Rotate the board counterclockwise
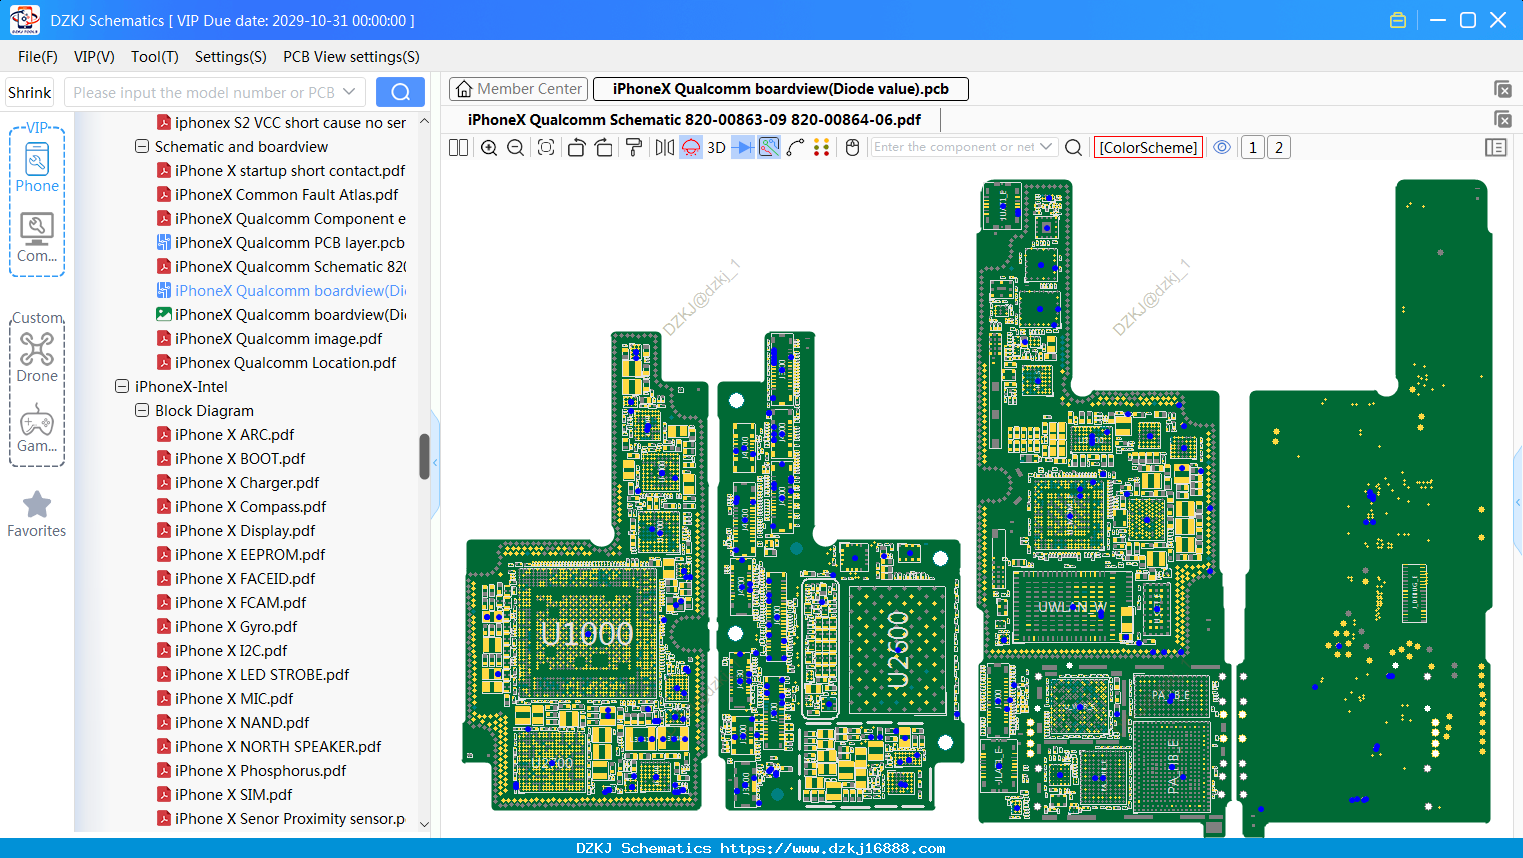The width and height of the screenshot is (1523, 858). pyautogui.click(x=576, y=148)
